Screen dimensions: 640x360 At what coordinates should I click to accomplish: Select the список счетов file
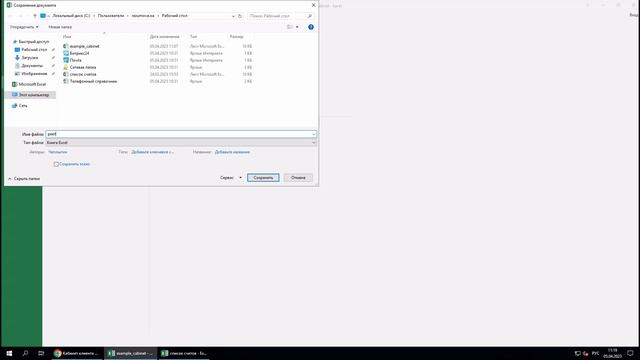(x=83, y=74)
